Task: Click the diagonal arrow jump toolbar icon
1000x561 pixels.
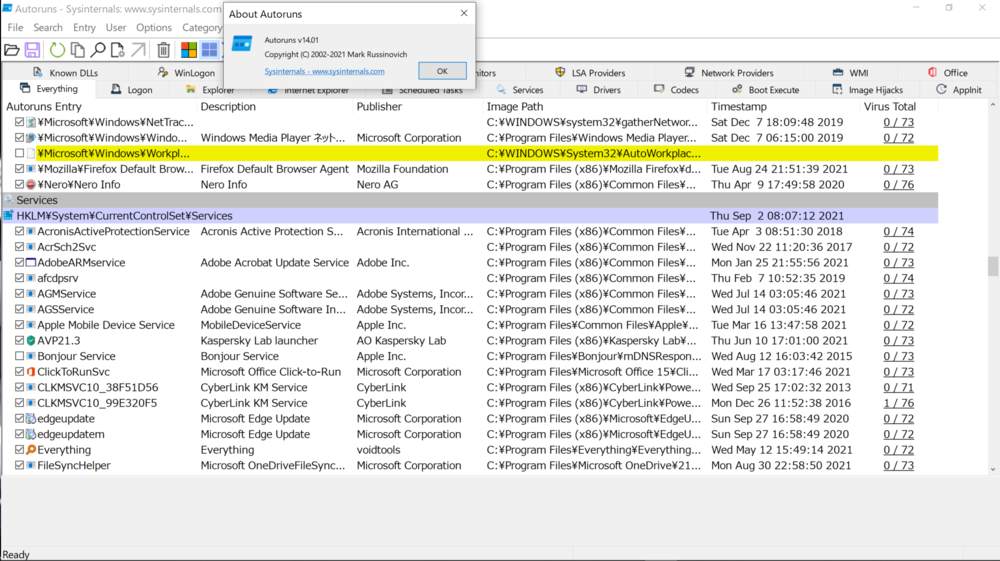Action: [x=138, y=50]
